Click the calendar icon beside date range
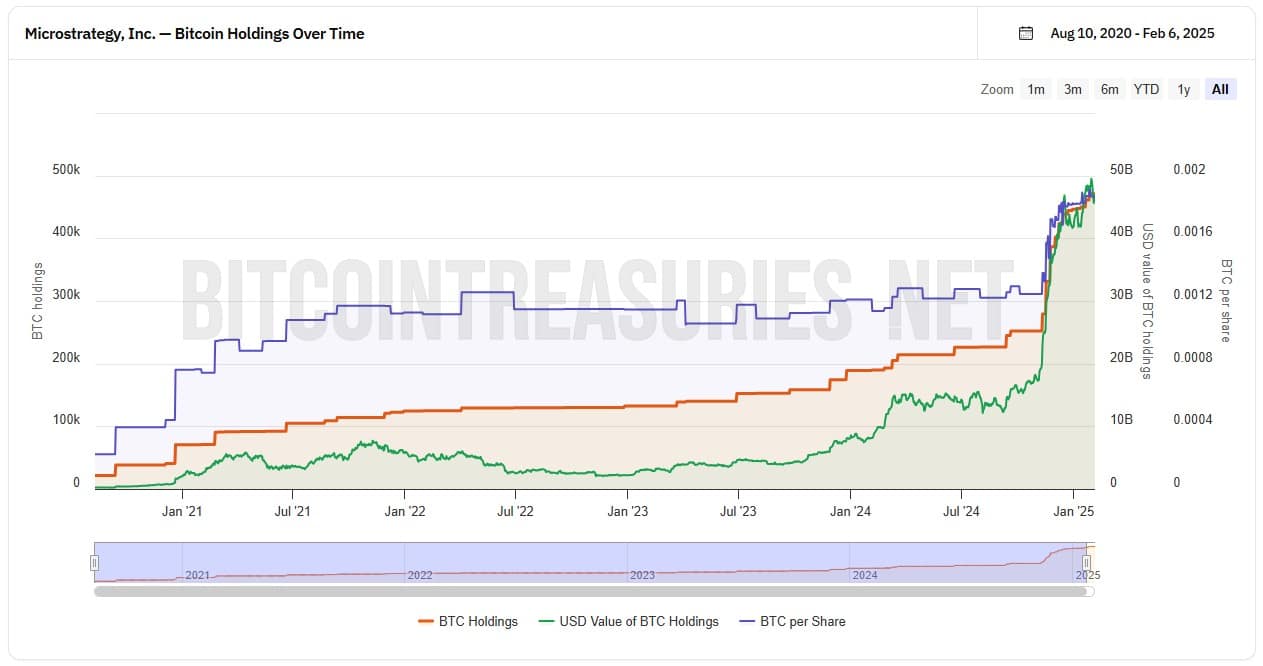Image resolution: width=1263 pixels, height=666 pixels. click(1025, 33)
